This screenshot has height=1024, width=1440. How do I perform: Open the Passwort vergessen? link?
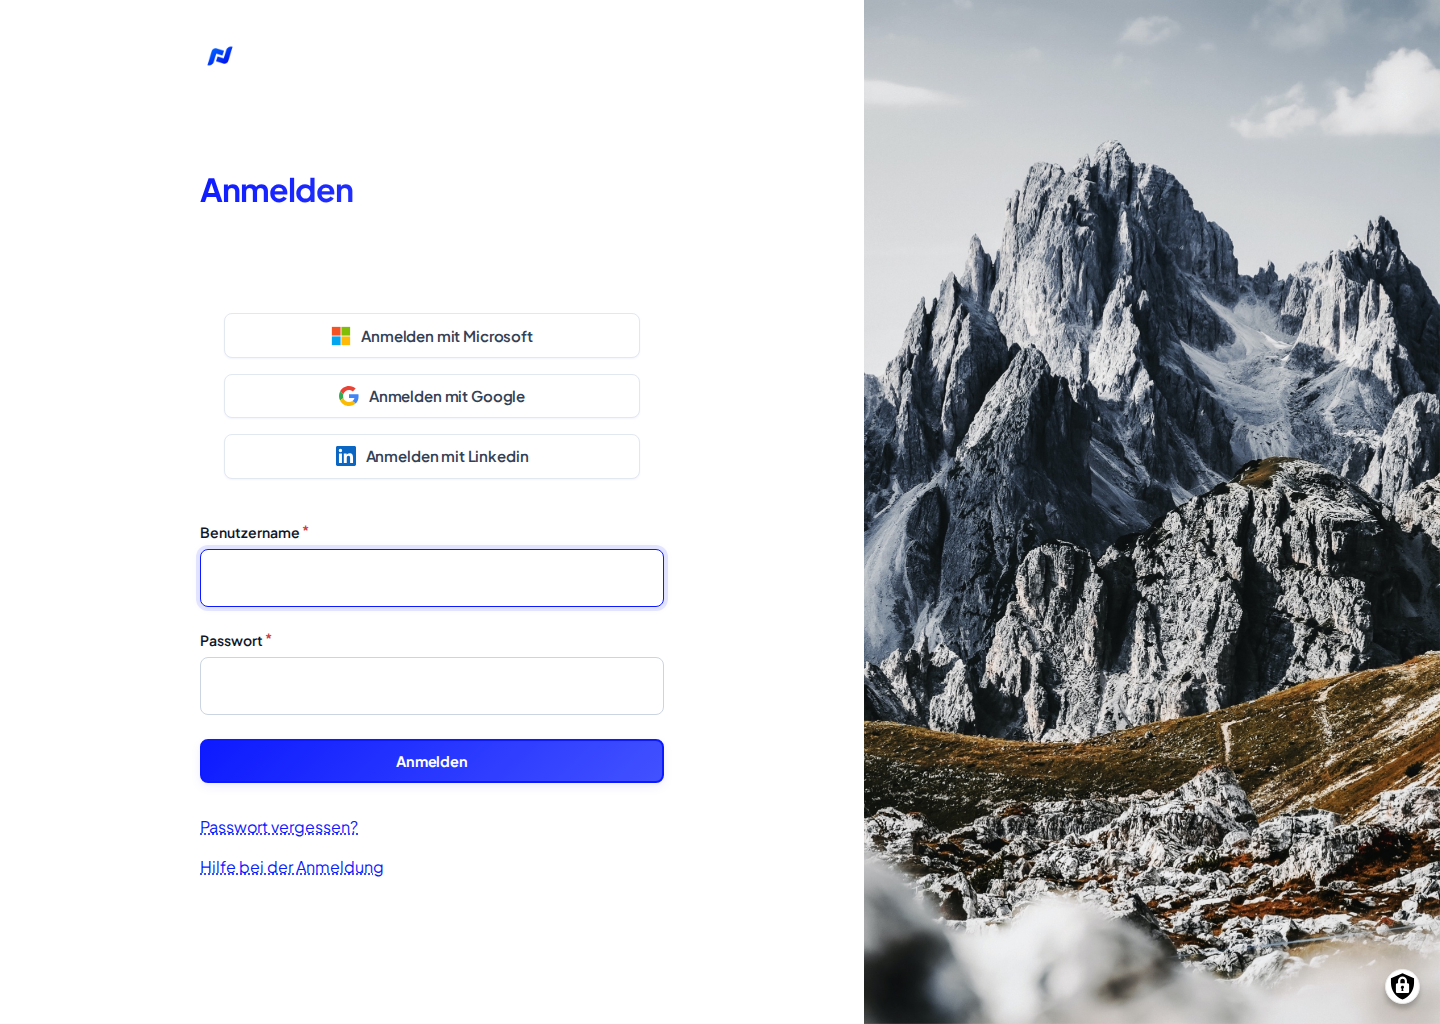click(x=279, y=827)
